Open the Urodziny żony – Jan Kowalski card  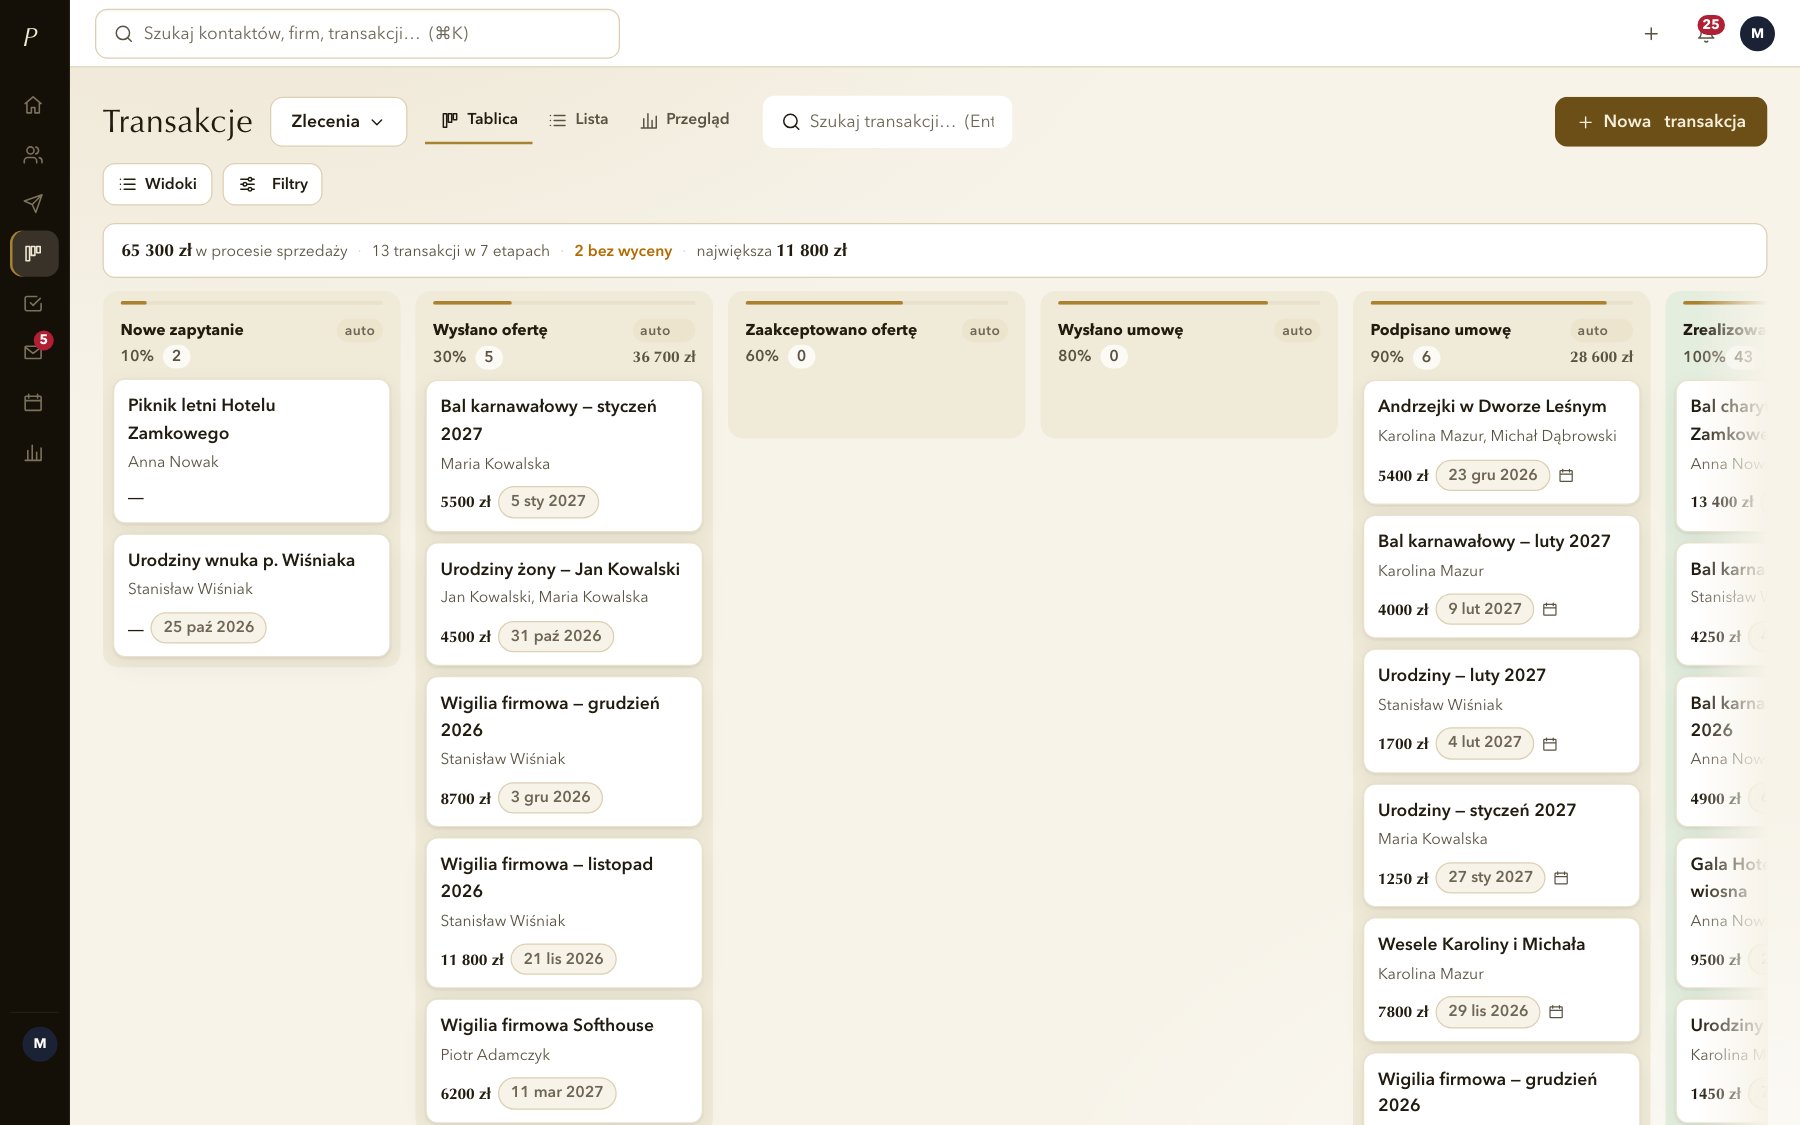[564, 604]
